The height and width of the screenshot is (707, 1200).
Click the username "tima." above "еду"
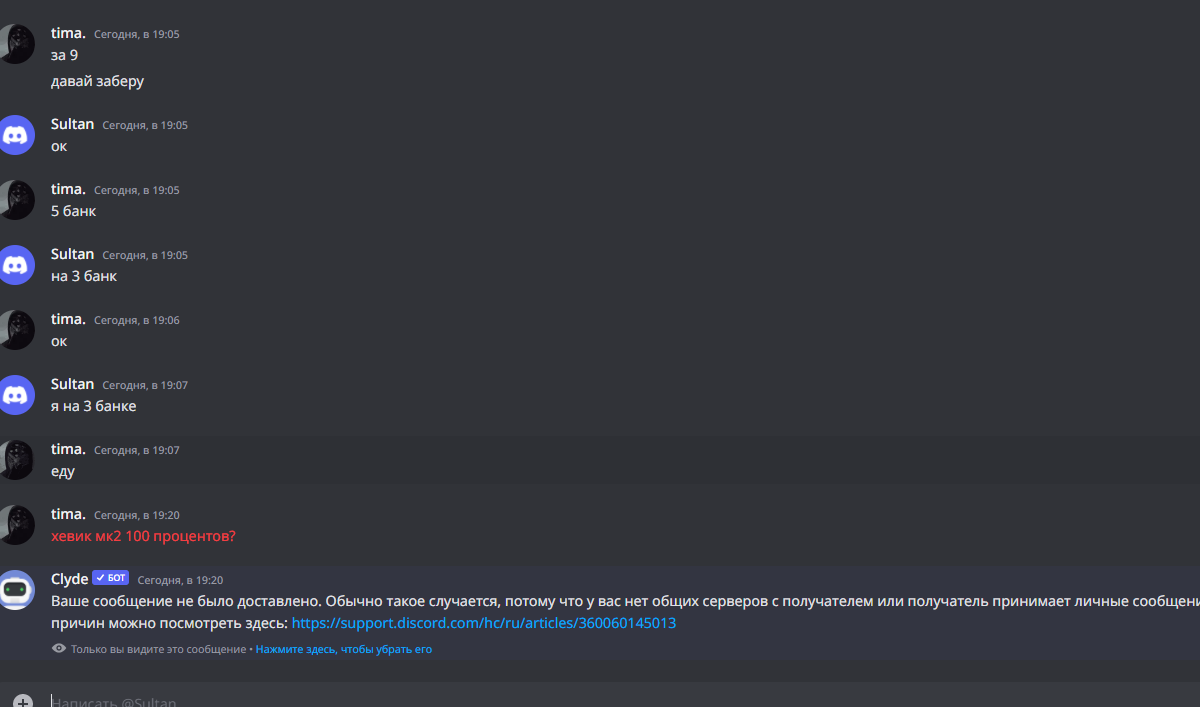click(x=68, y=449)
